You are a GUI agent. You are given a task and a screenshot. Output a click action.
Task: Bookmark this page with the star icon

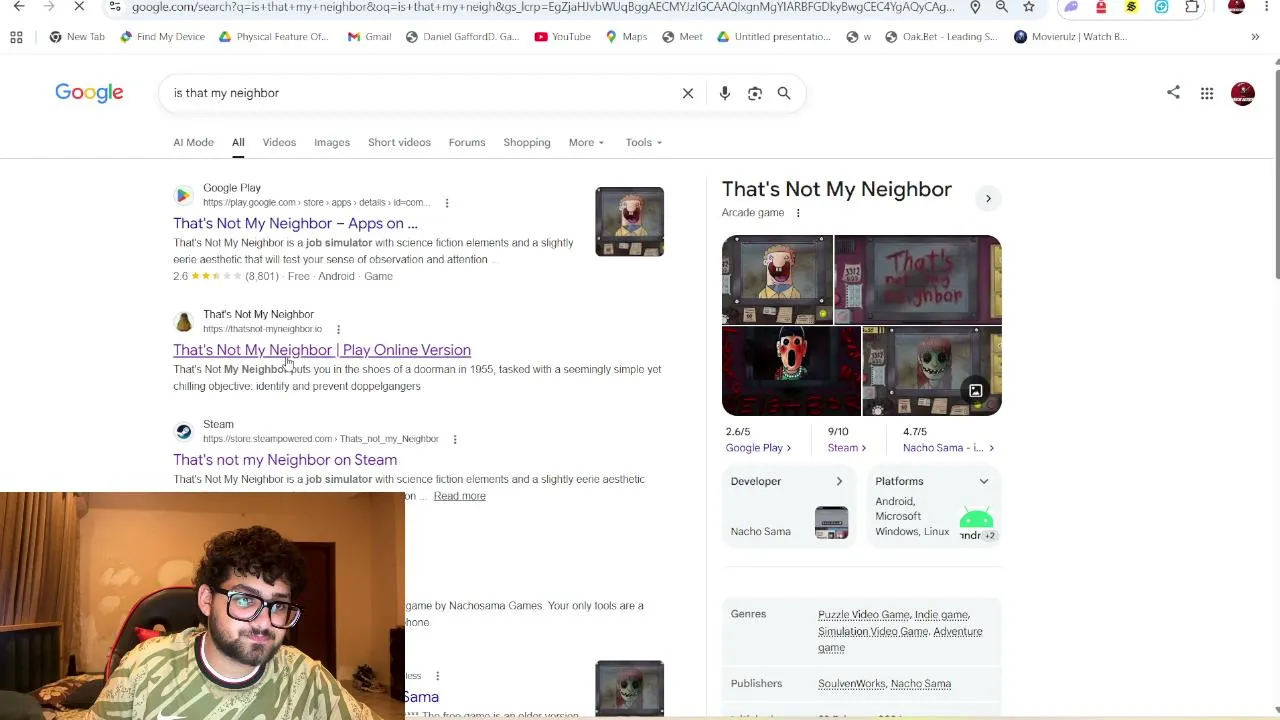pyautogui.click(x=1029, y=7)
